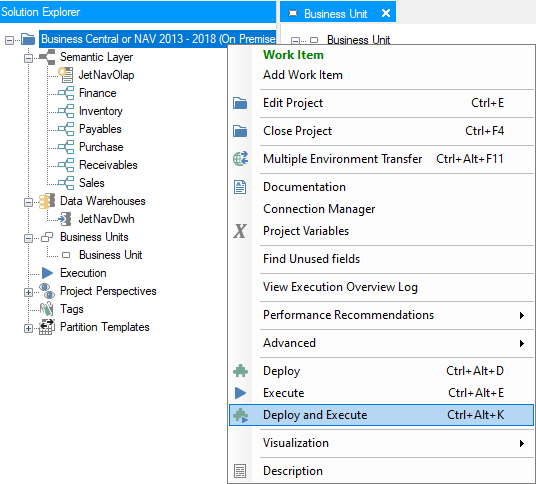Select the Receivables tree item
536x484 pixels.
[x=108, y=165]
